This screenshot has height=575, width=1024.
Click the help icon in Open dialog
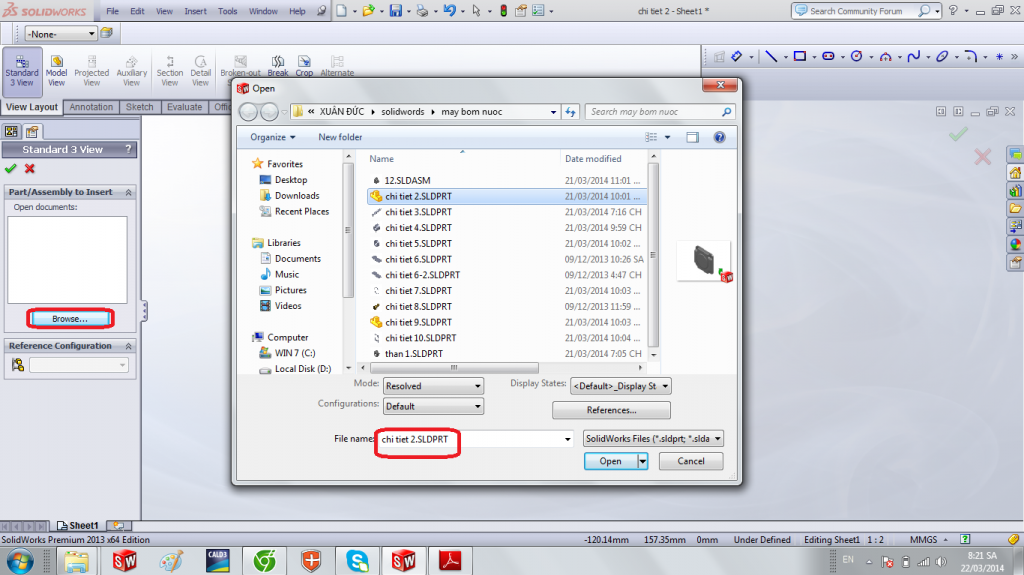click(719, 137)
